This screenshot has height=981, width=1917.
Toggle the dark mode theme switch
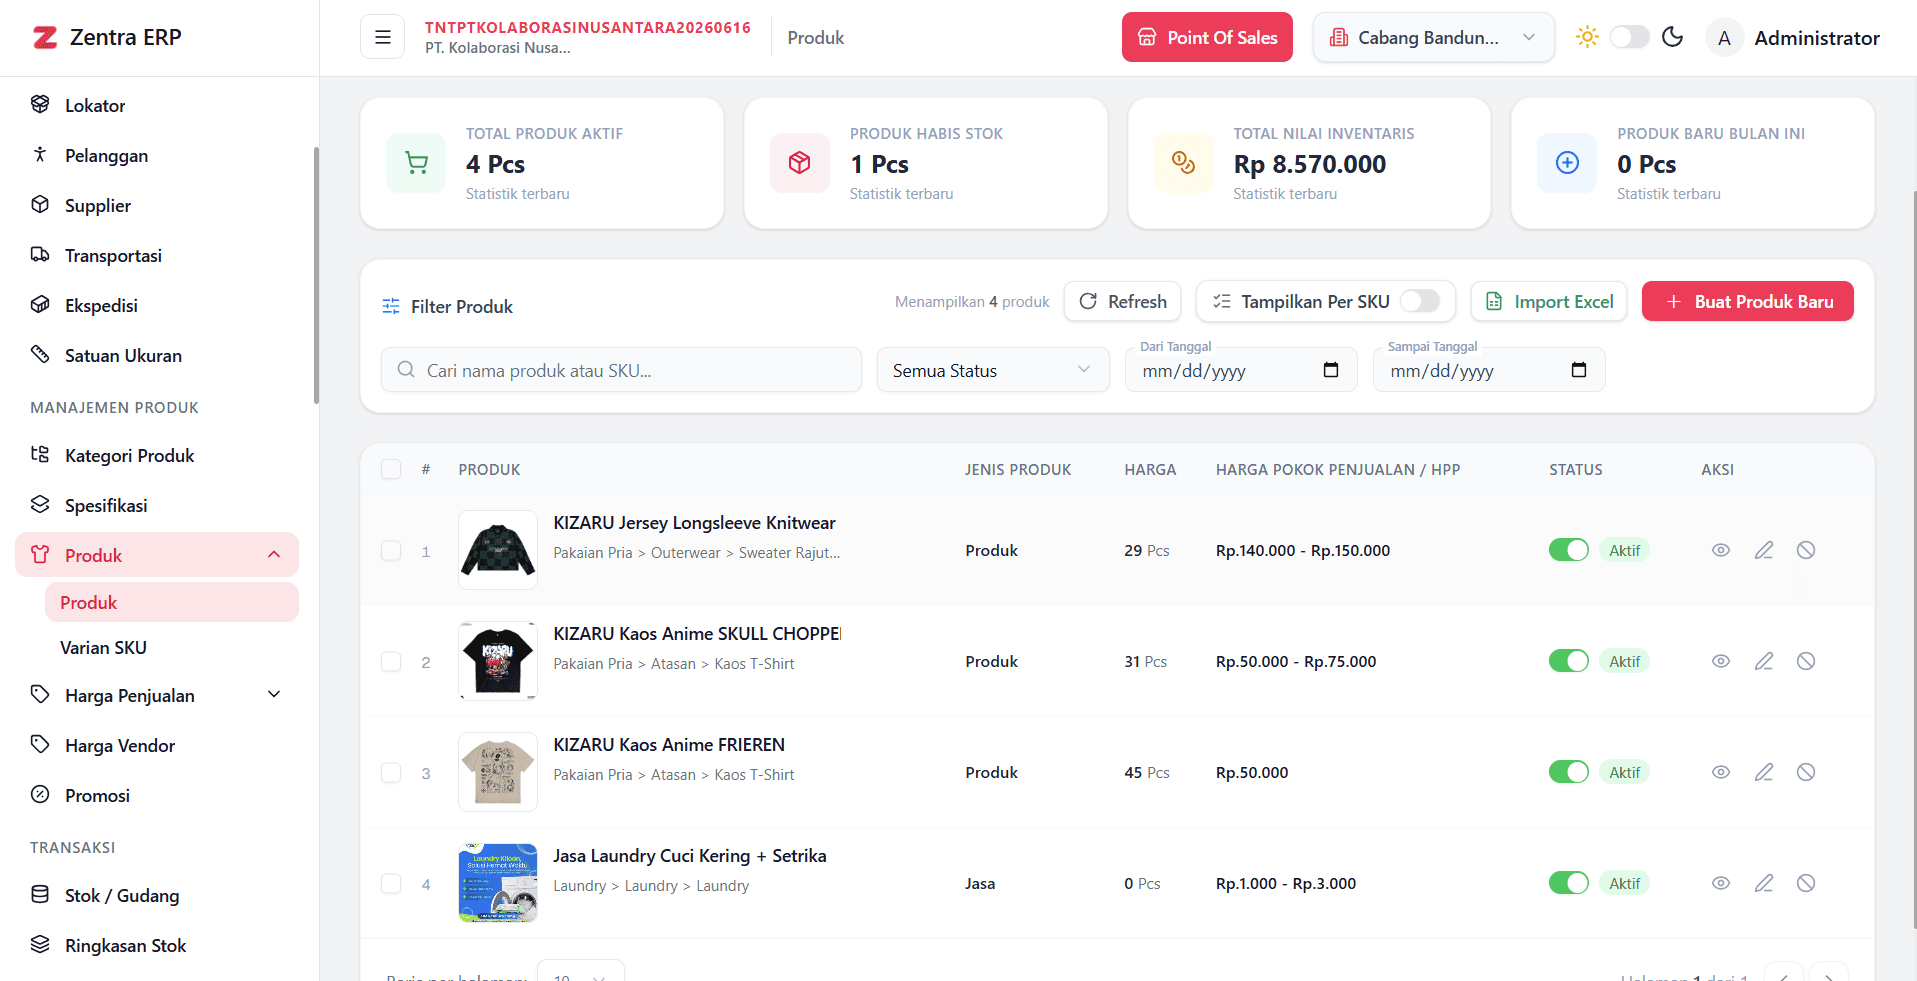pos(1629,37)
